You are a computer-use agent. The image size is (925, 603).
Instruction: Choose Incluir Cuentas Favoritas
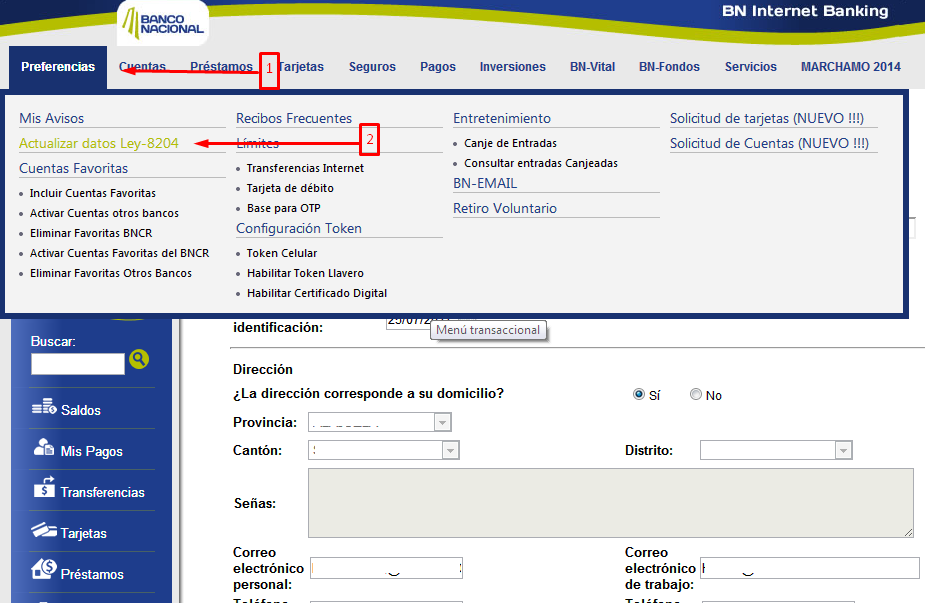93,193
